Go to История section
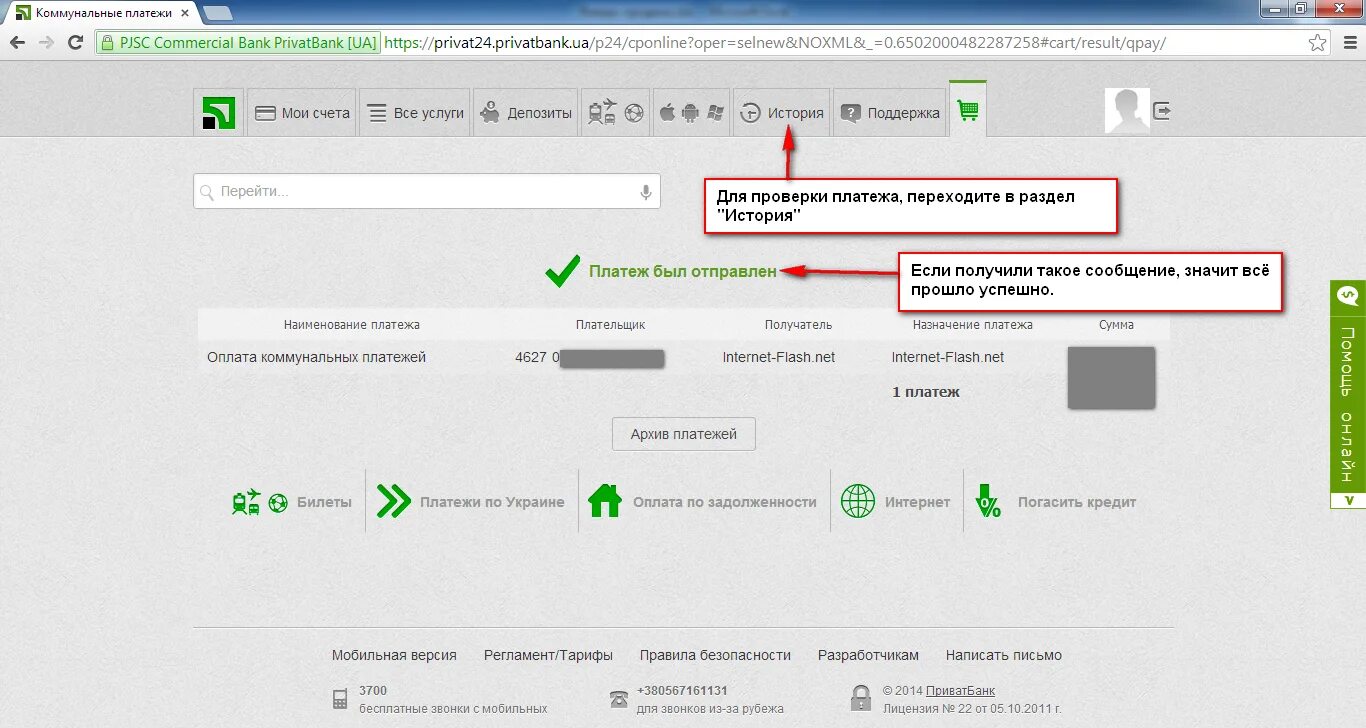 click(x=781, y=113)
